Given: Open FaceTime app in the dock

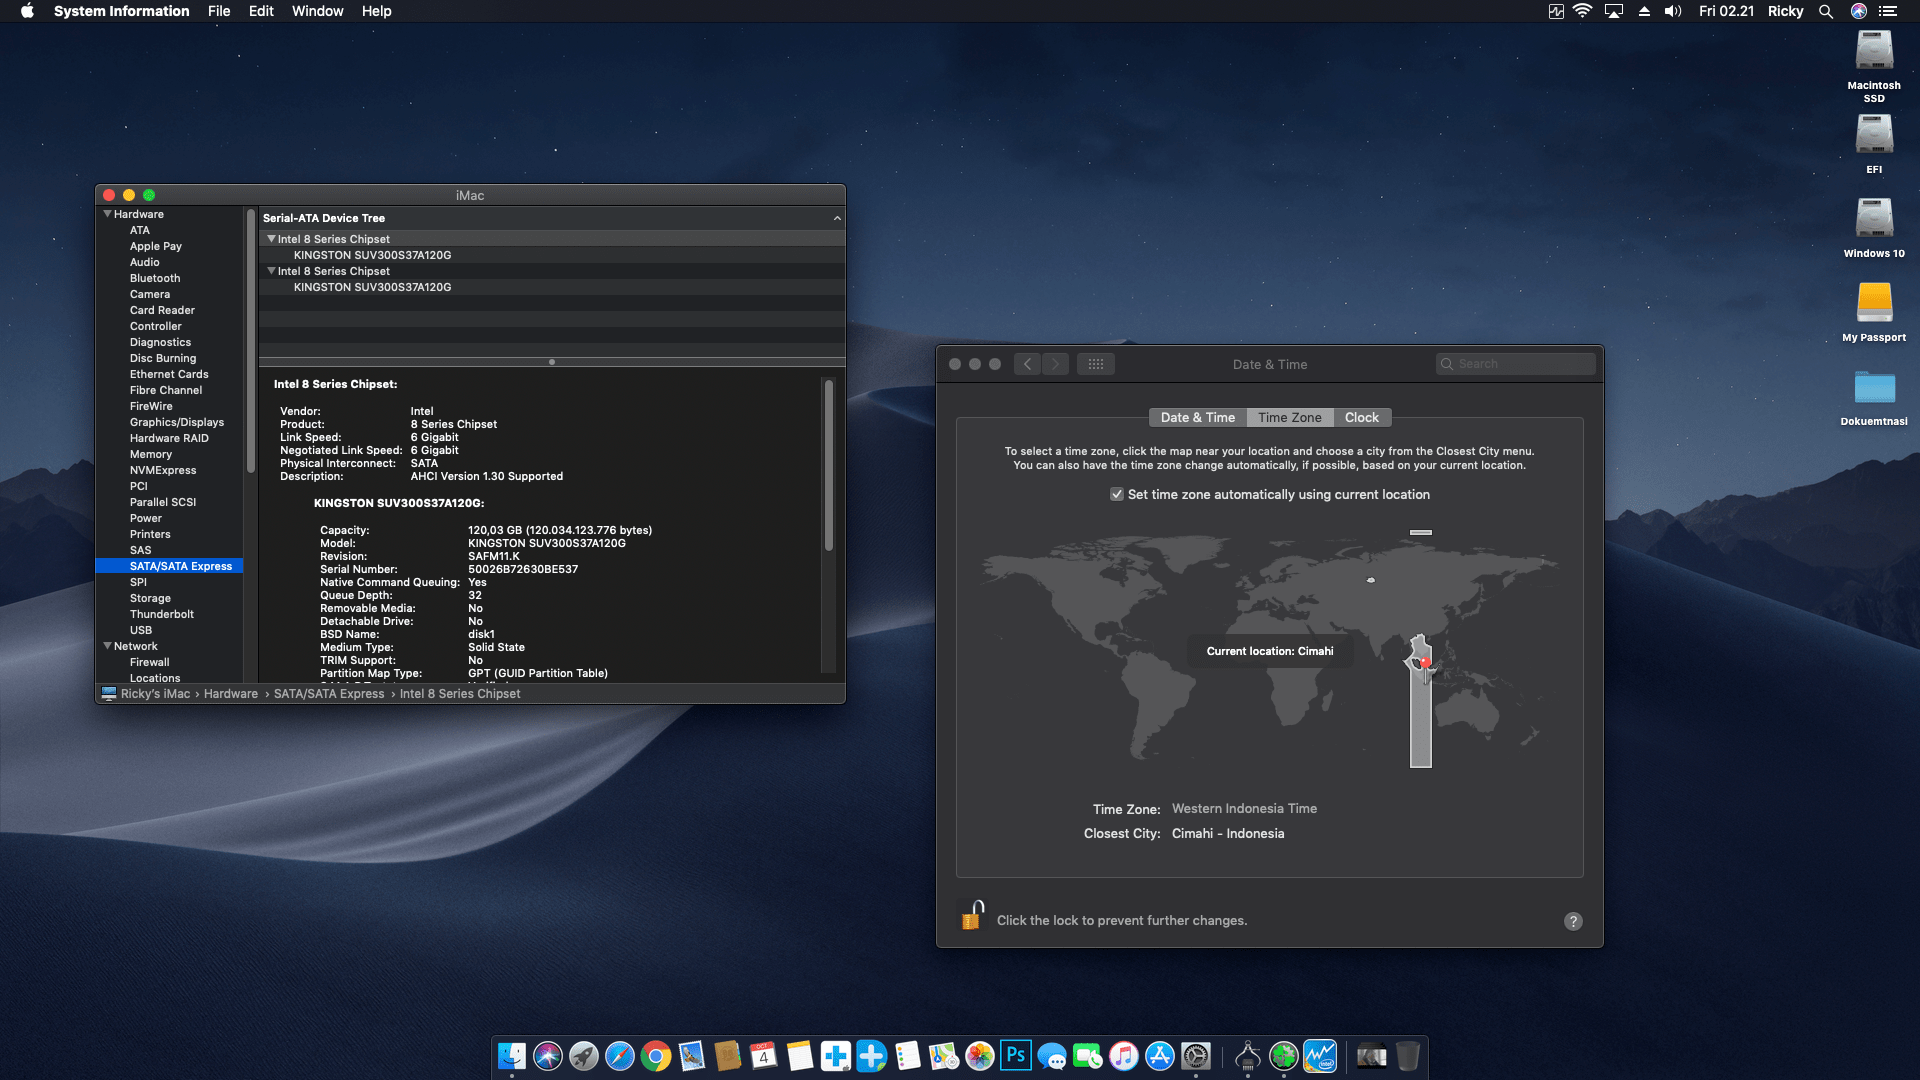Looking at the screenshot, I should pyautogui.click(x=1088, y=1056).
